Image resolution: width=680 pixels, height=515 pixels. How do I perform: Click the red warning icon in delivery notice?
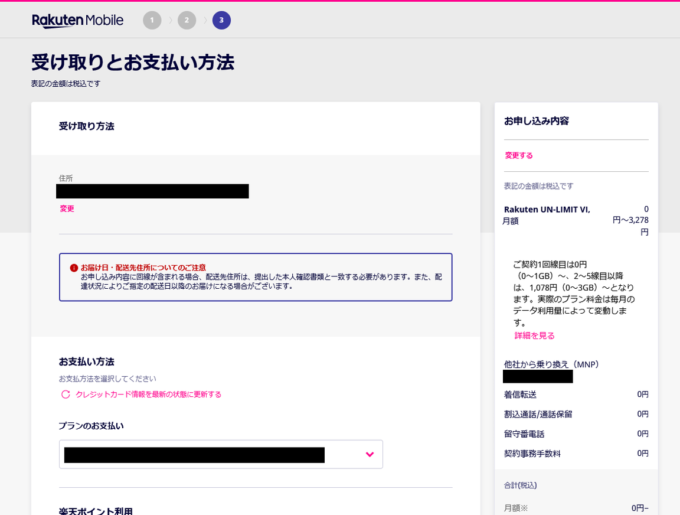74,268
